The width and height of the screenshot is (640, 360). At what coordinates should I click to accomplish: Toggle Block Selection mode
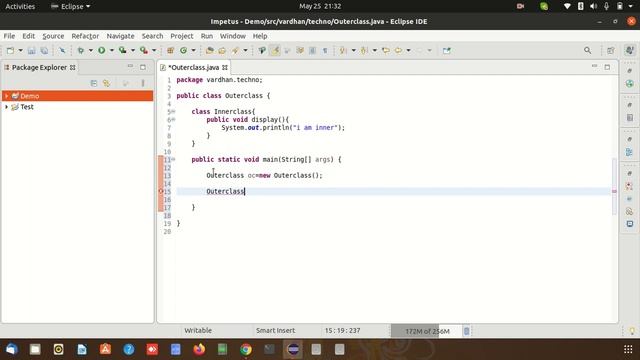[x=312, y=51]
